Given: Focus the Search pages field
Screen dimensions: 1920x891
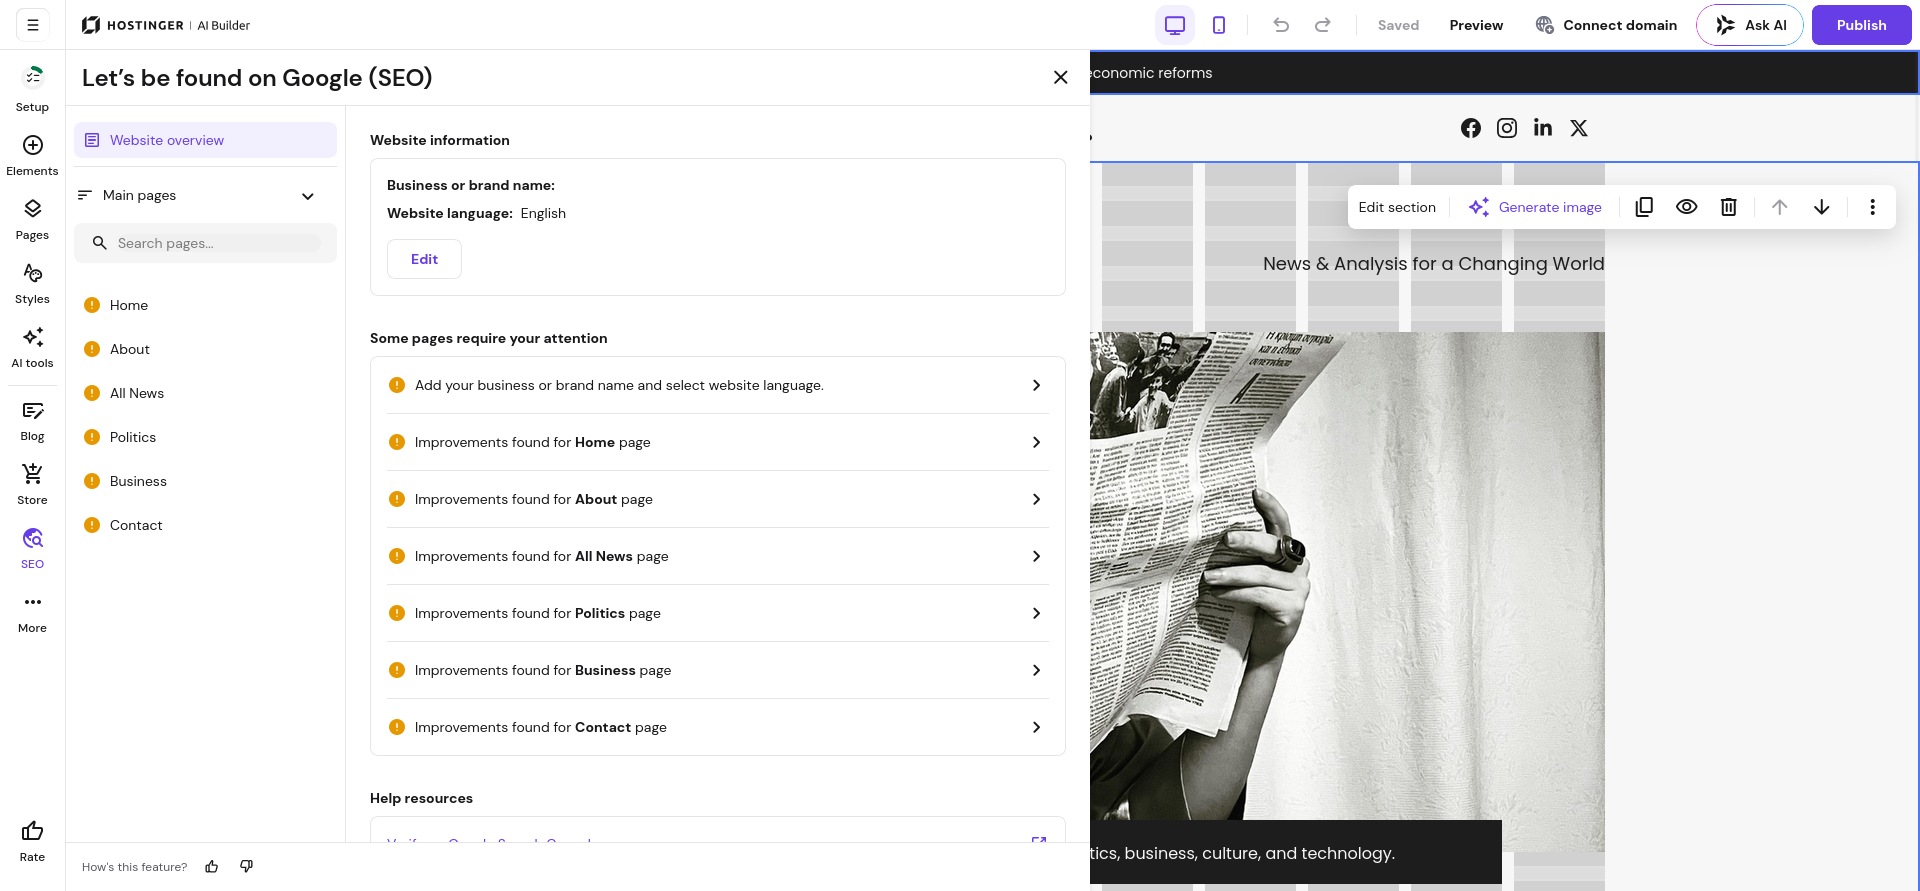Looking at the screenshot, I should [x=206, y=243].
